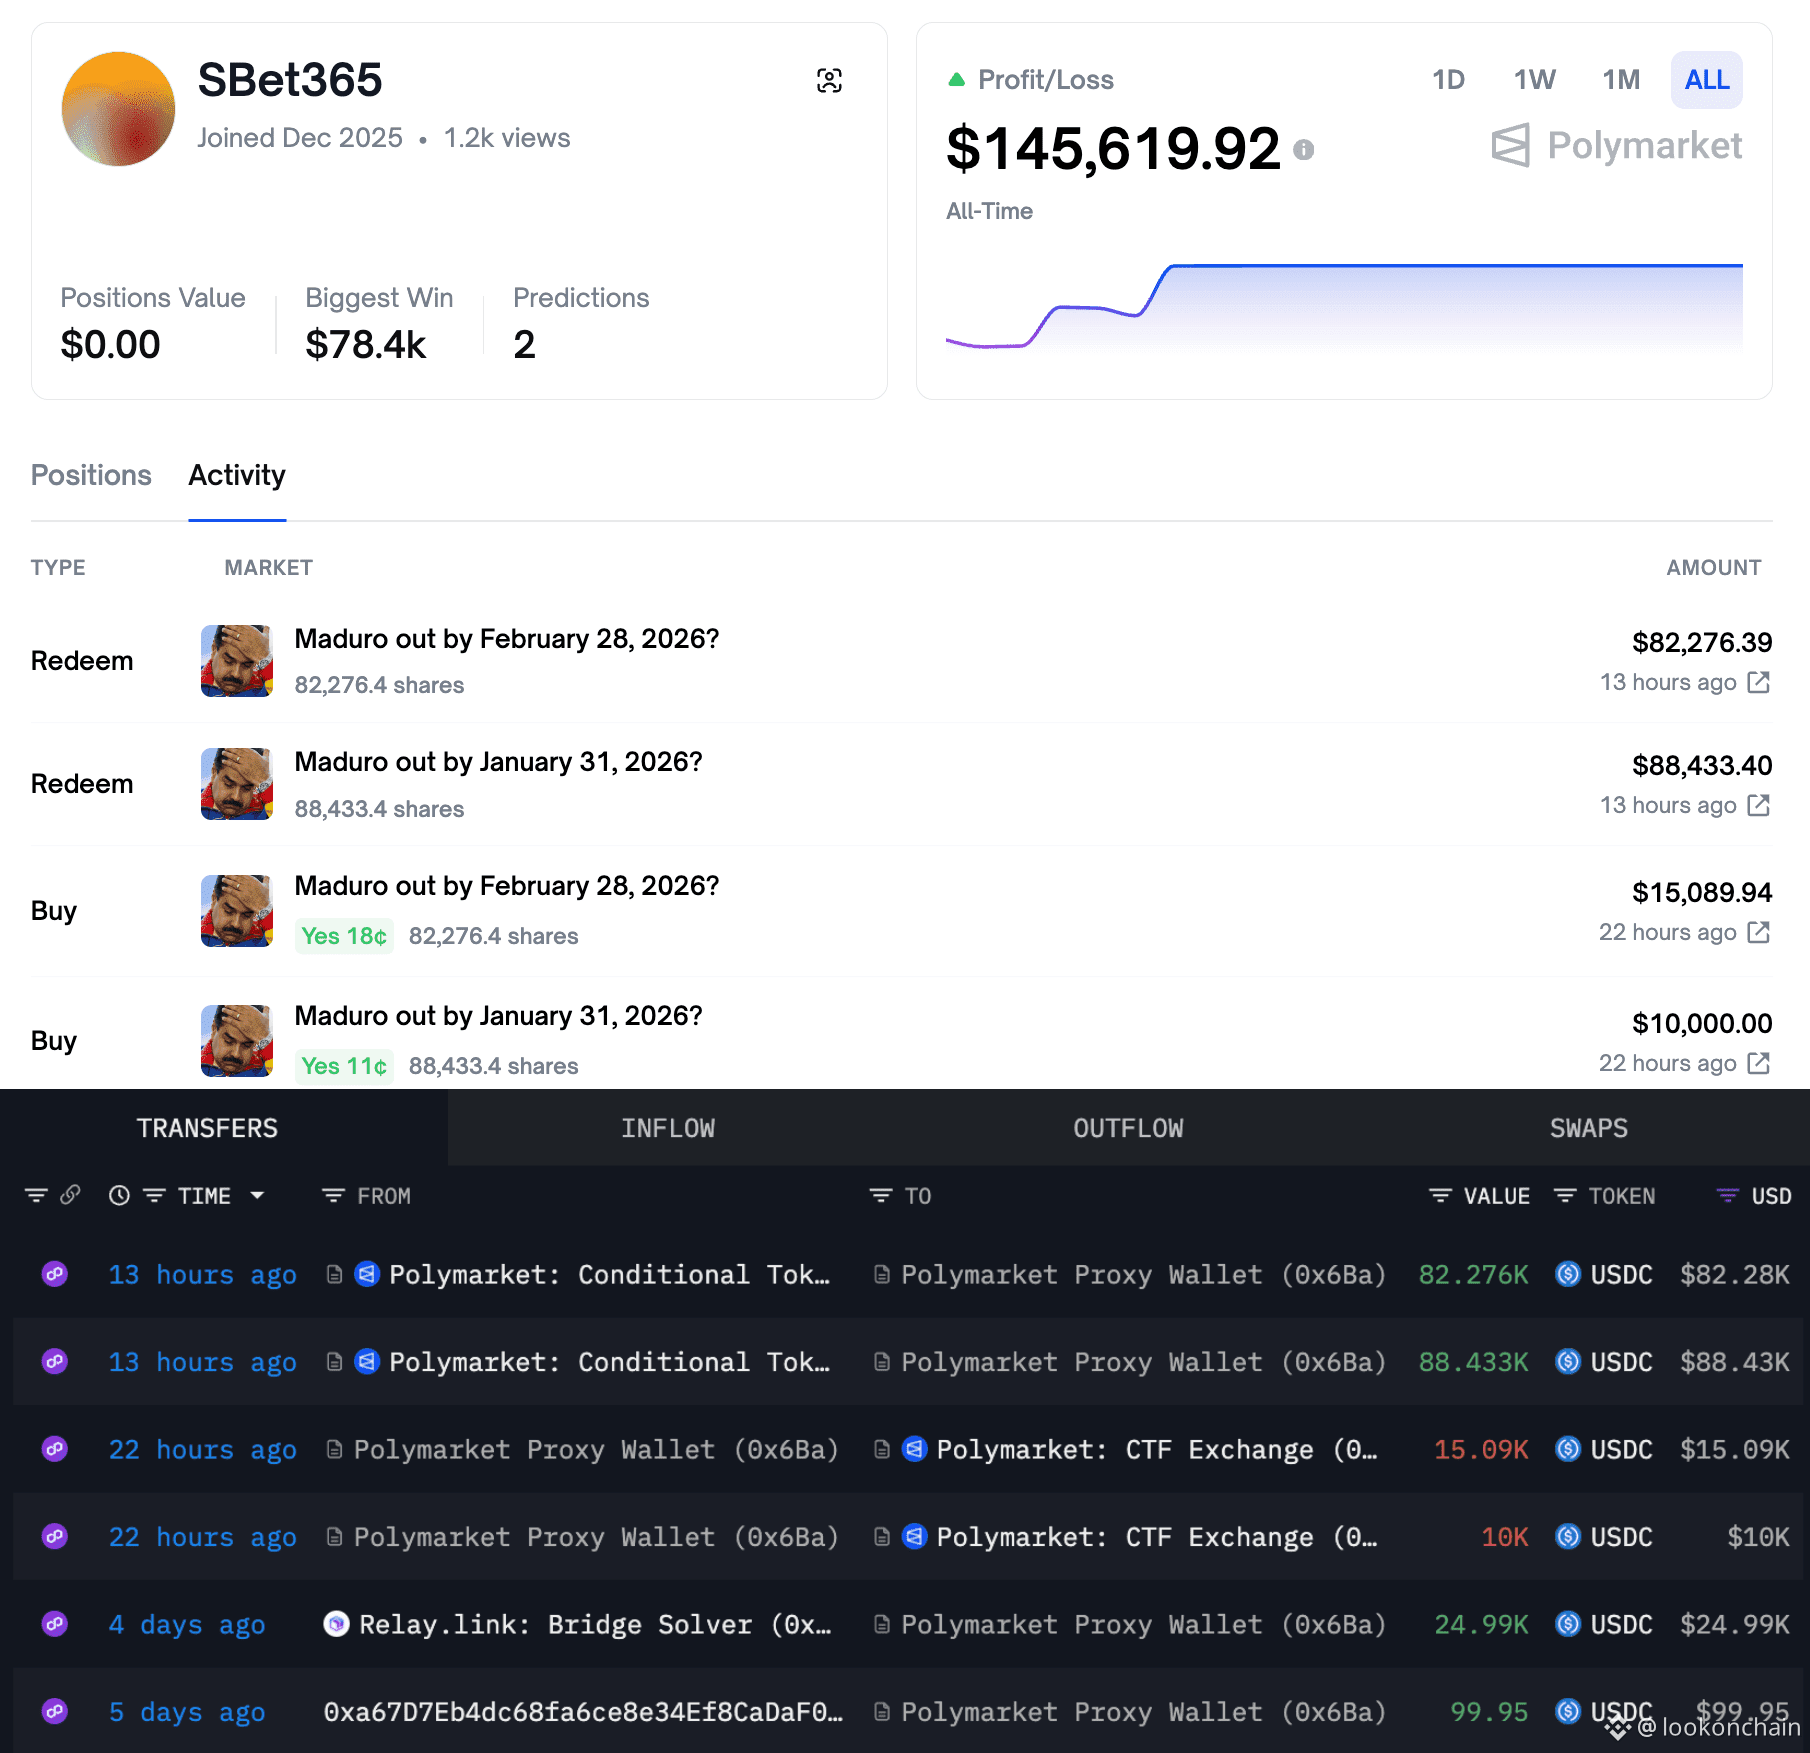Click the 13 hours ago transfer timestamp link
Image resolution: width=1810 pixels, height=1753 pixels.
point(202,1274)
